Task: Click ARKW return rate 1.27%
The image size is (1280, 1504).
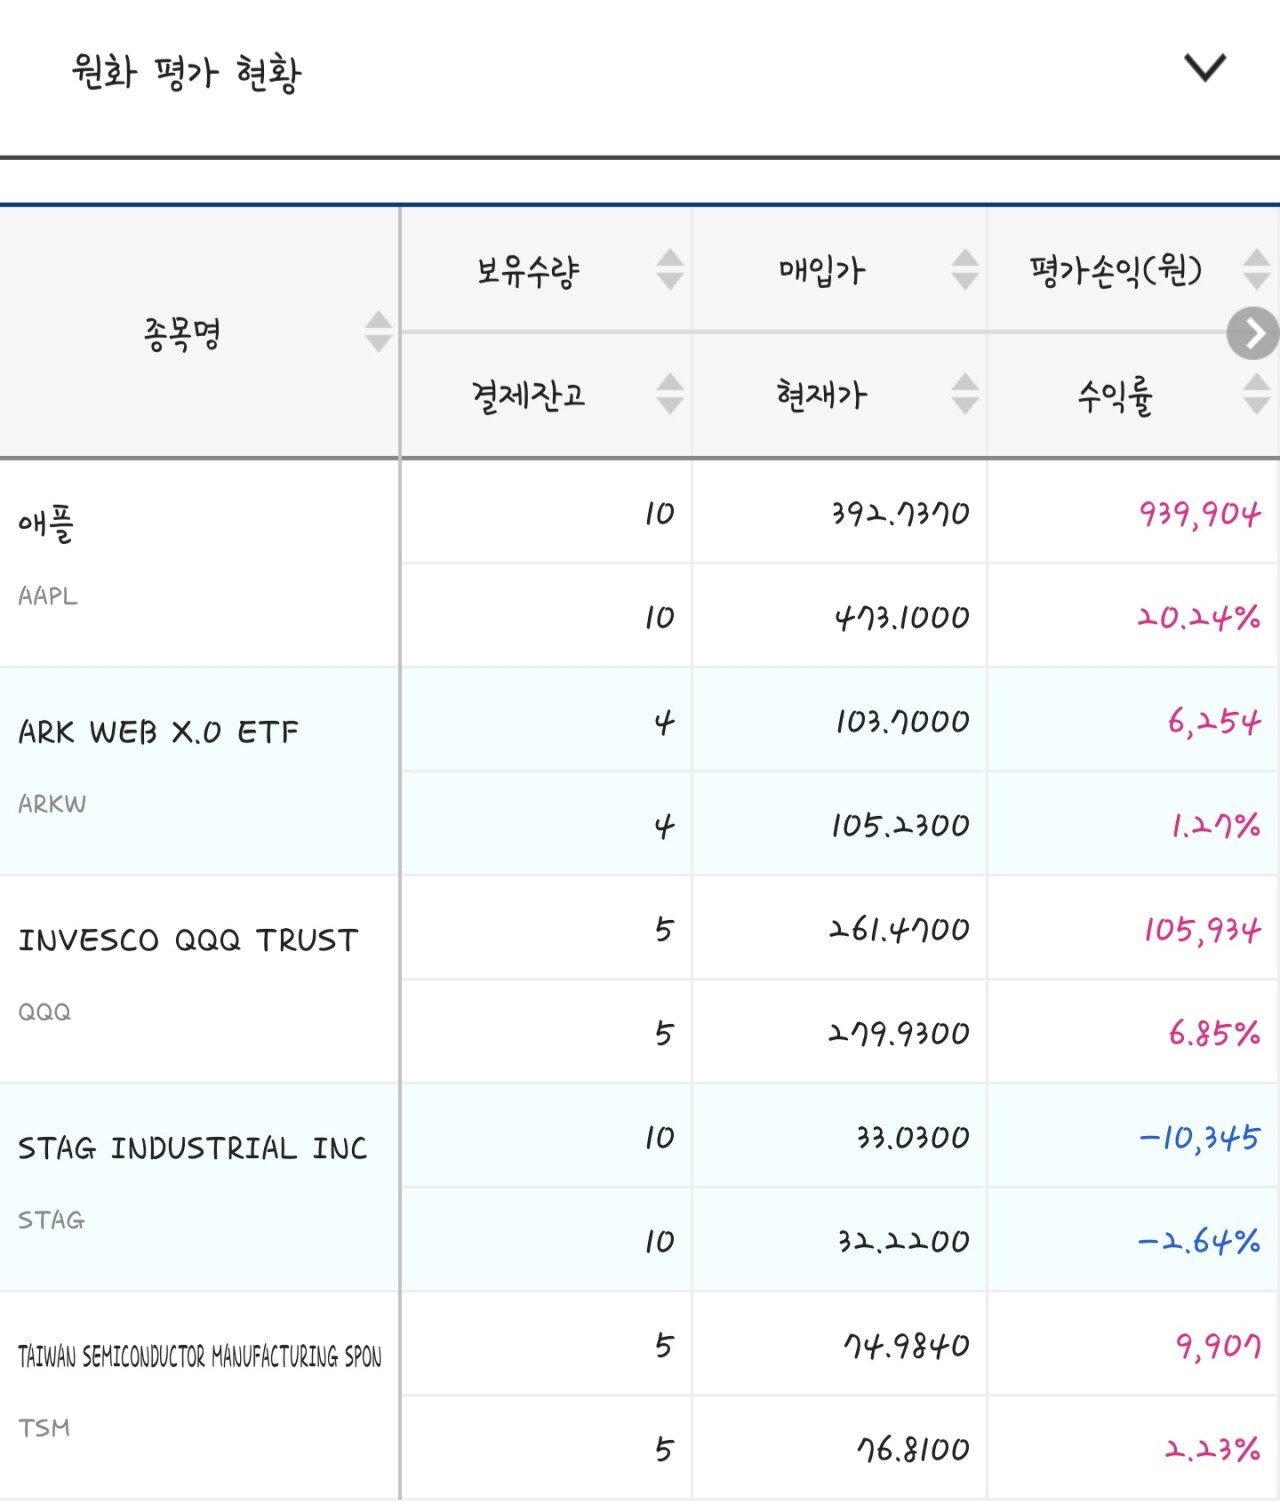Action: (x=1215, y=826)
